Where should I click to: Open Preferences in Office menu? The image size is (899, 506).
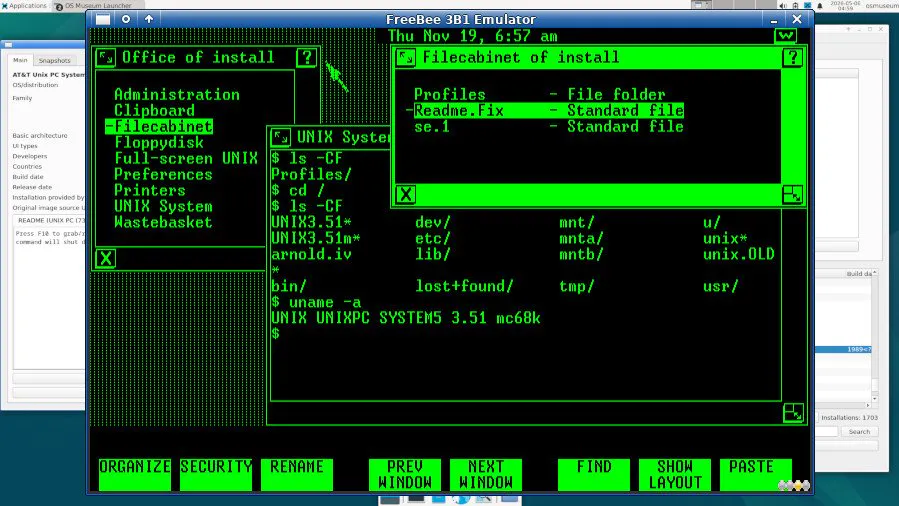tap(163, 175)
